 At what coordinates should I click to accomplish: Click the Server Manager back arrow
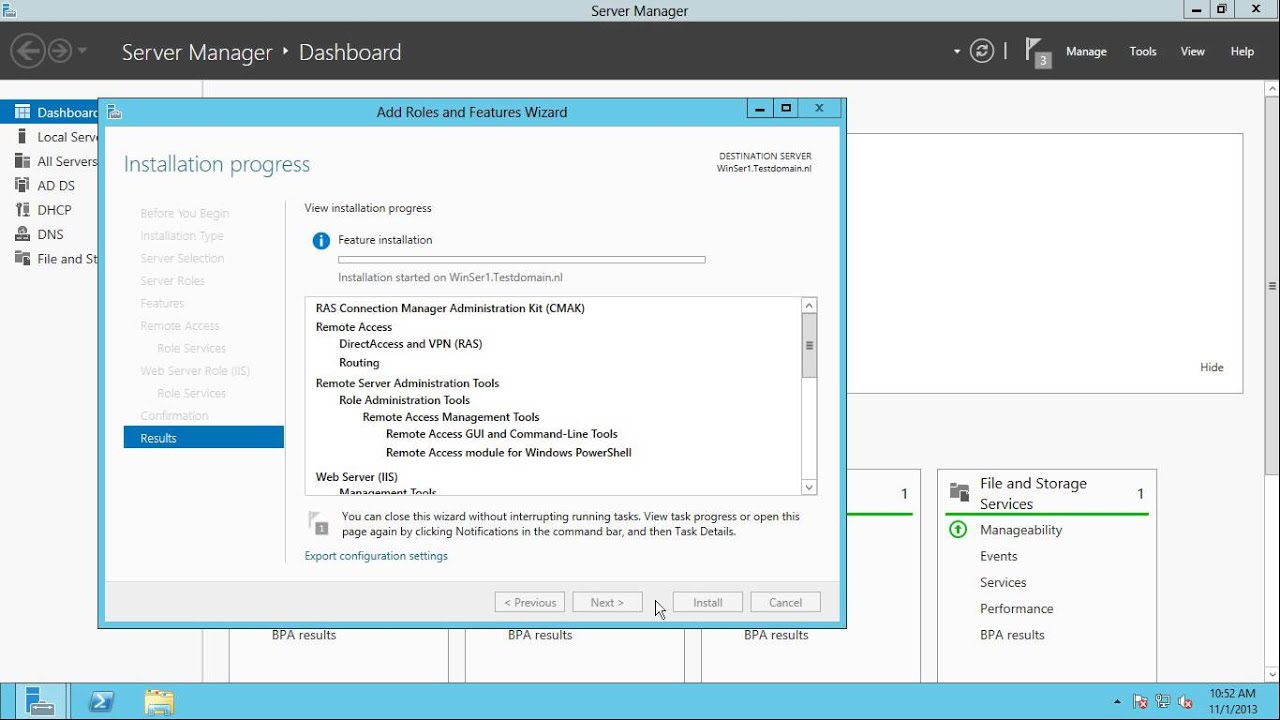point(29,51)
